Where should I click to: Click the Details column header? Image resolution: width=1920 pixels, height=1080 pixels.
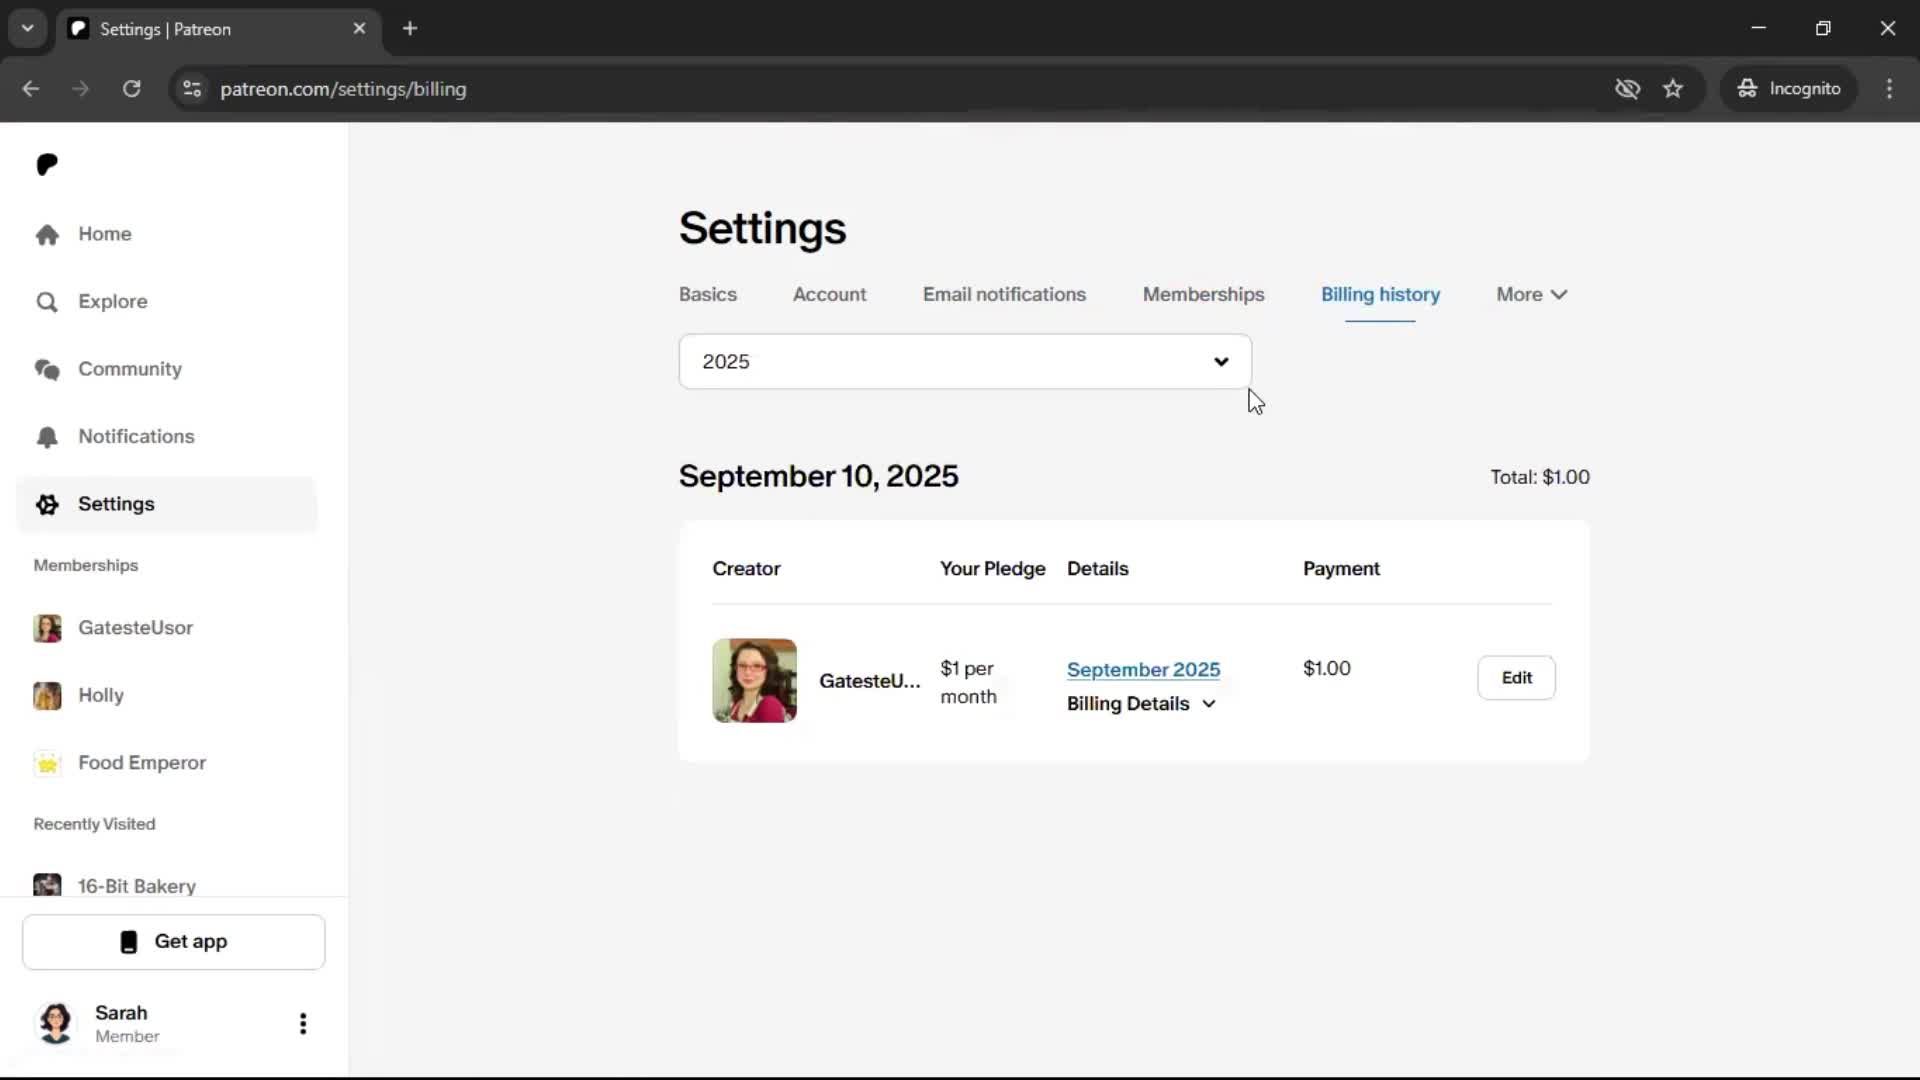[1097, 569]
